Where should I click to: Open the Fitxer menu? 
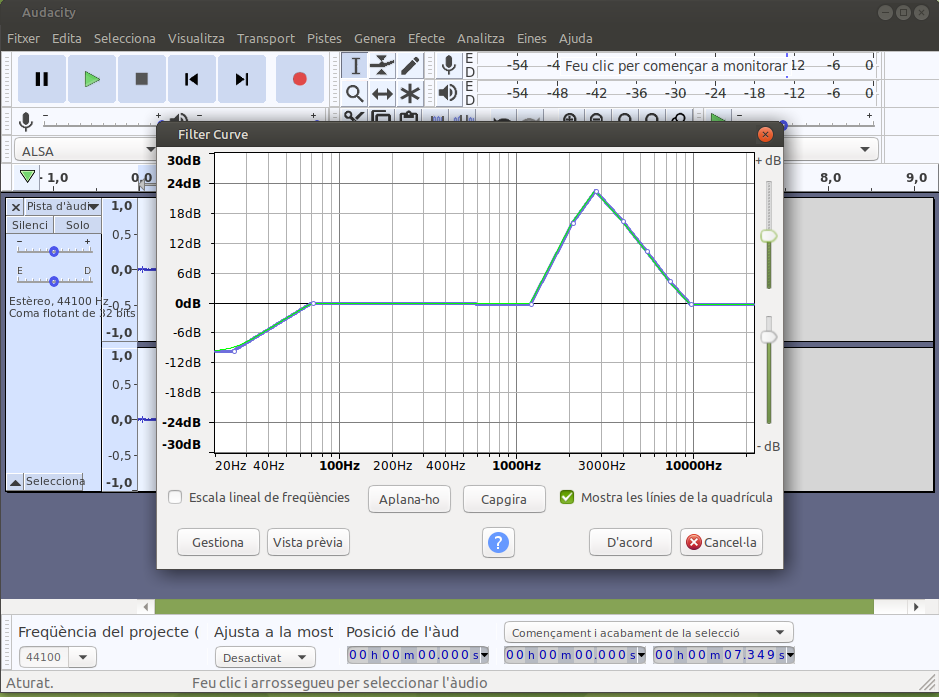23,38
